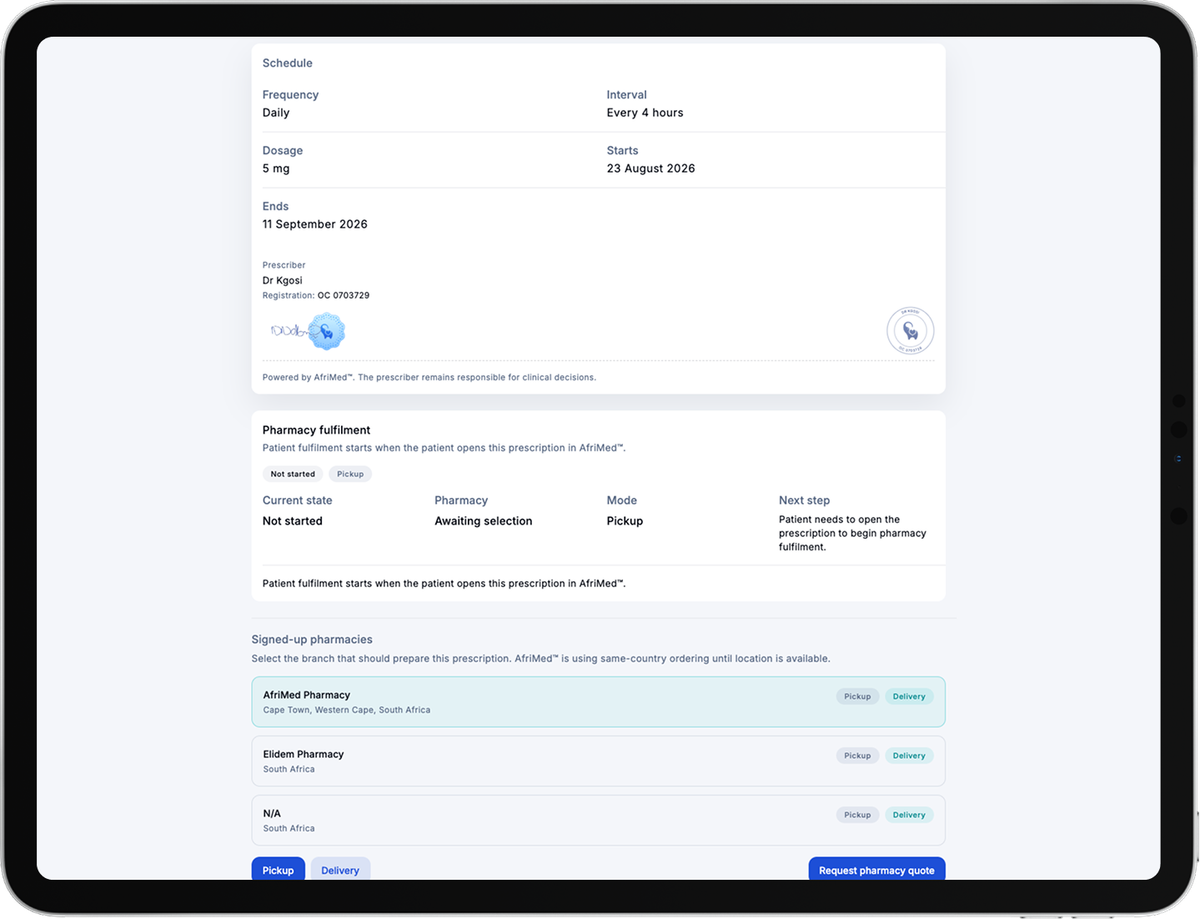Select the Delivery fulfilment mode button

pyautogui.click(x=340, y=870)
